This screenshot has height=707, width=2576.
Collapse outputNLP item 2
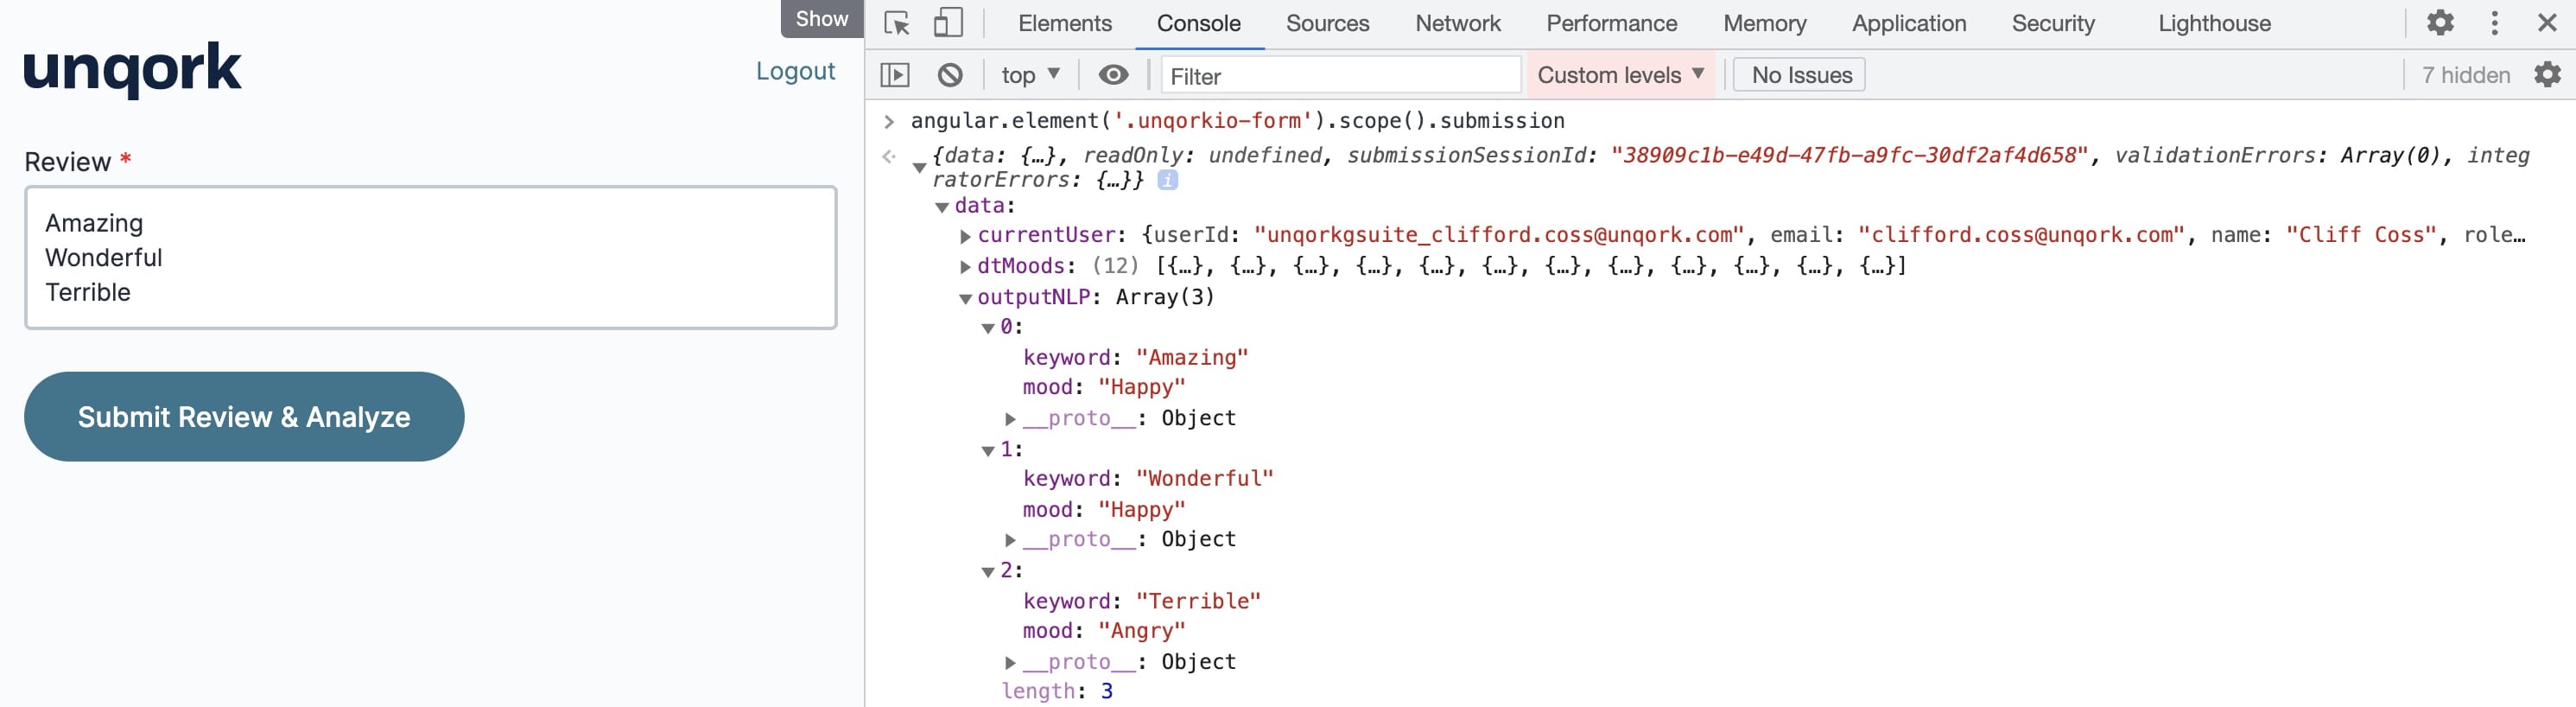[x=988, y=572]
